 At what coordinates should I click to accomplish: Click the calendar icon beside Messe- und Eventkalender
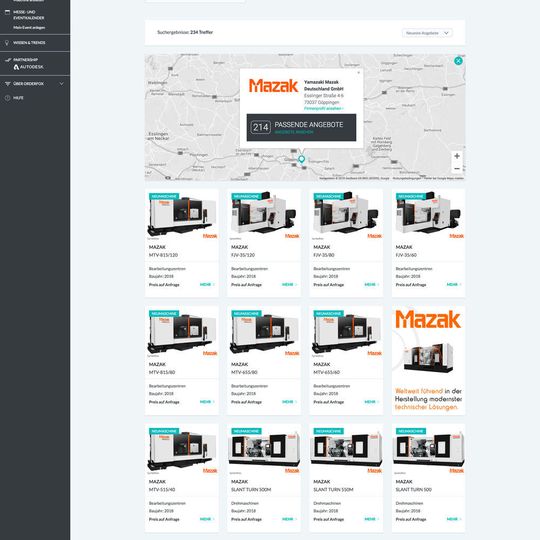click(x=7, y=12)
